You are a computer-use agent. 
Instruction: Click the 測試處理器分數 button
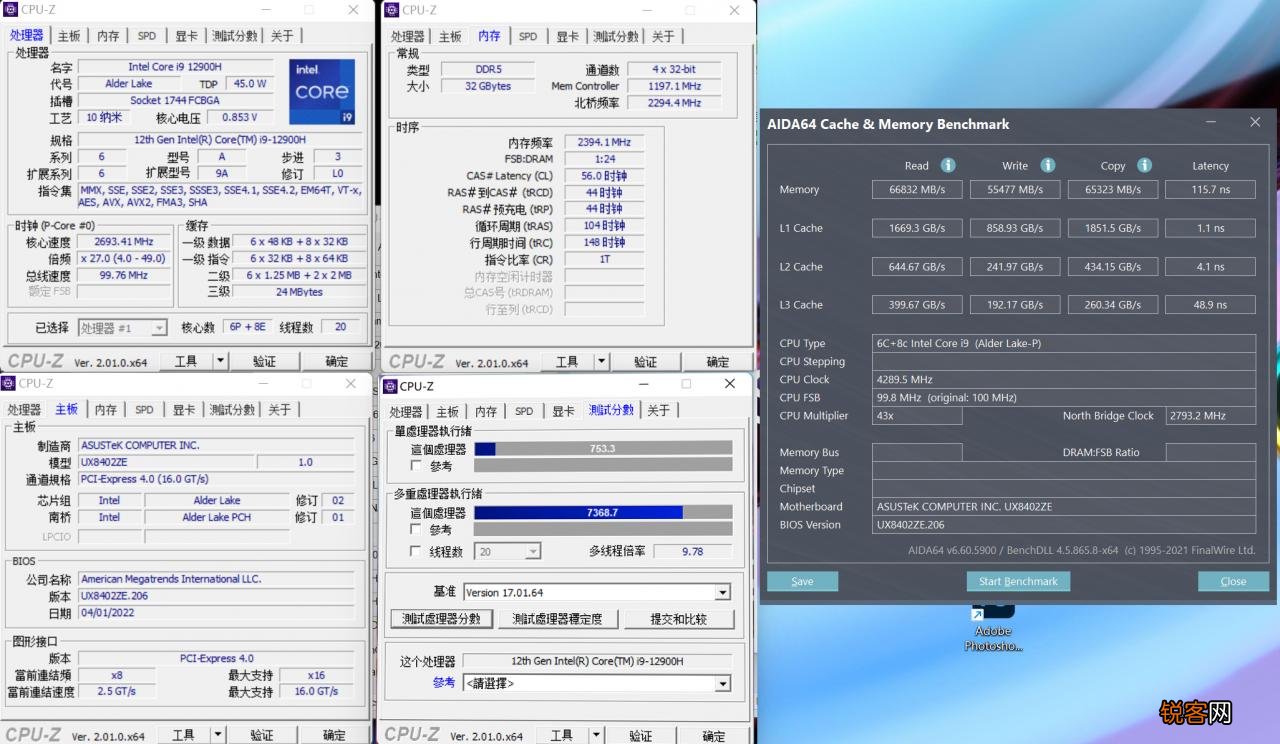click(x=441, y=619)
